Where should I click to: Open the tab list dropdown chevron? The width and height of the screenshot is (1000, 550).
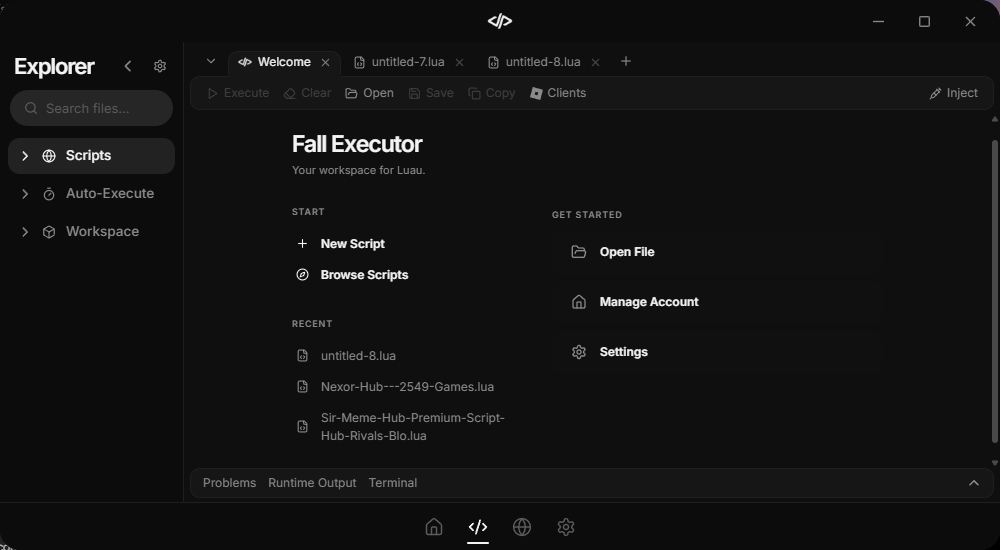210,61
